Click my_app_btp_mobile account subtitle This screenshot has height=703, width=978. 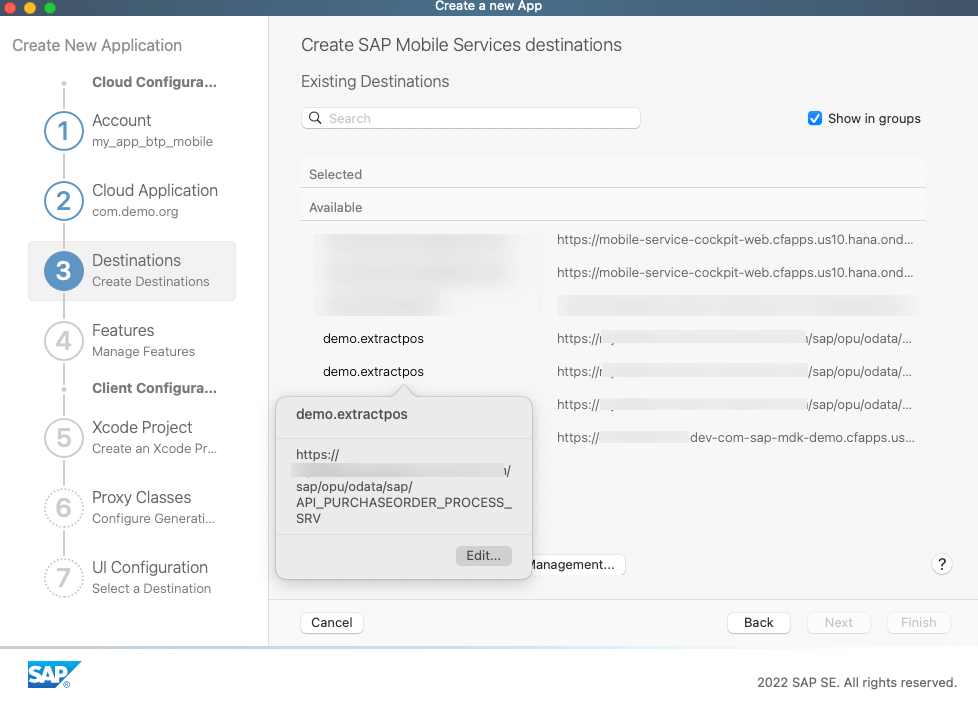click(152, 142)
